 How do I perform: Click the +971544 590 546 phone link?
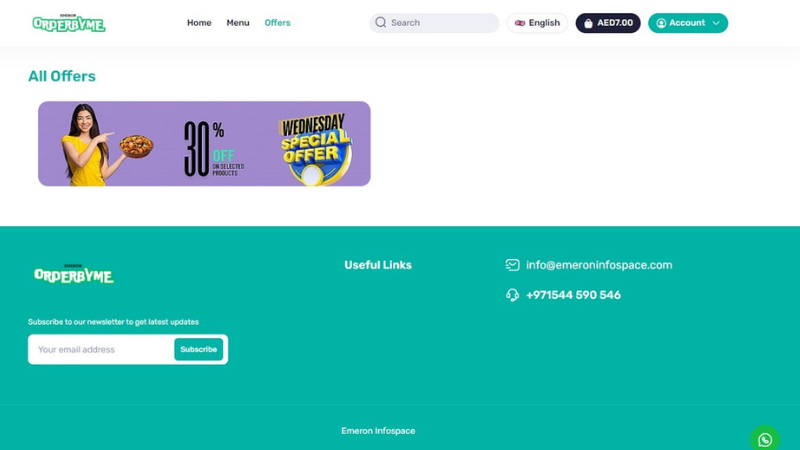point(573,295)
